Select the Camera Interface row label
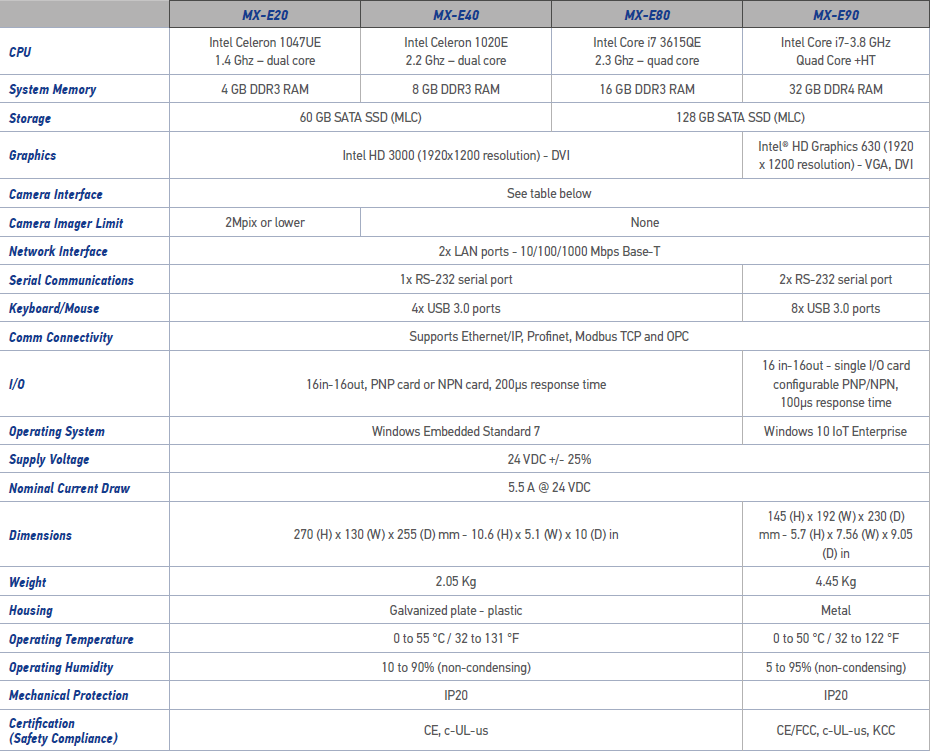This screenshot has height=751, width=930. 55,194
